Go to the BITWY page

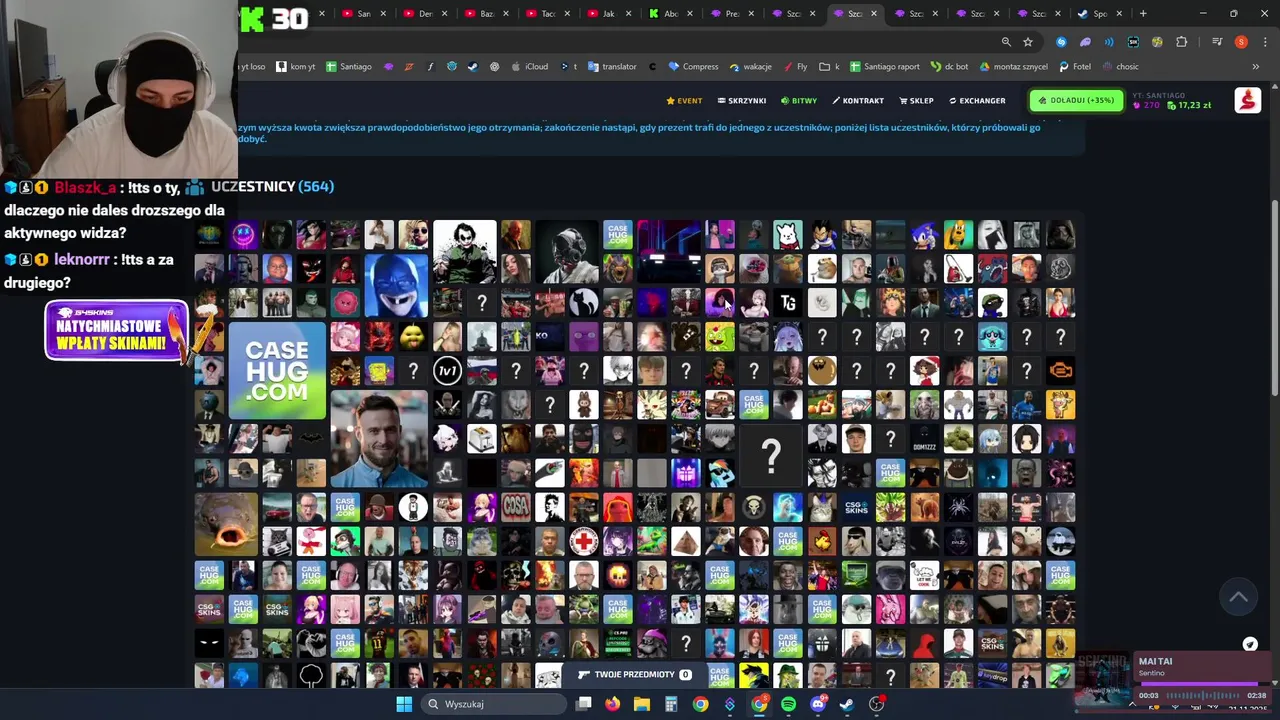coord(799,101)
